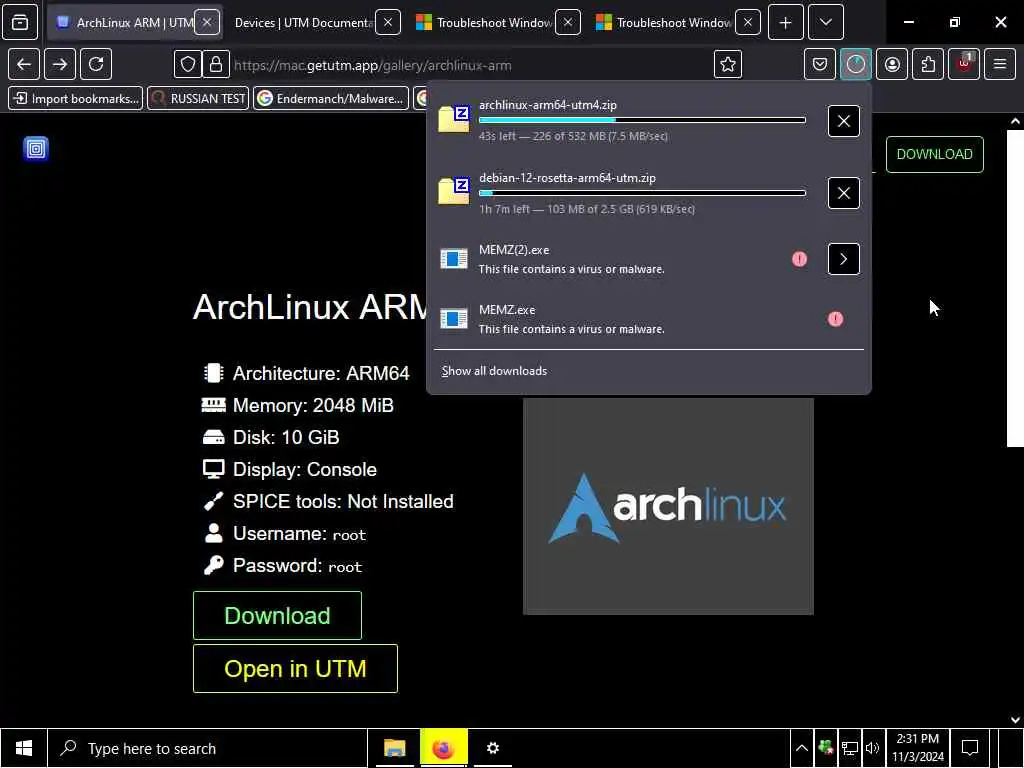This screenshot has height=768, width=1024.
Task: Click archlinux zip download progress bar
Action: tap(642, 120)
